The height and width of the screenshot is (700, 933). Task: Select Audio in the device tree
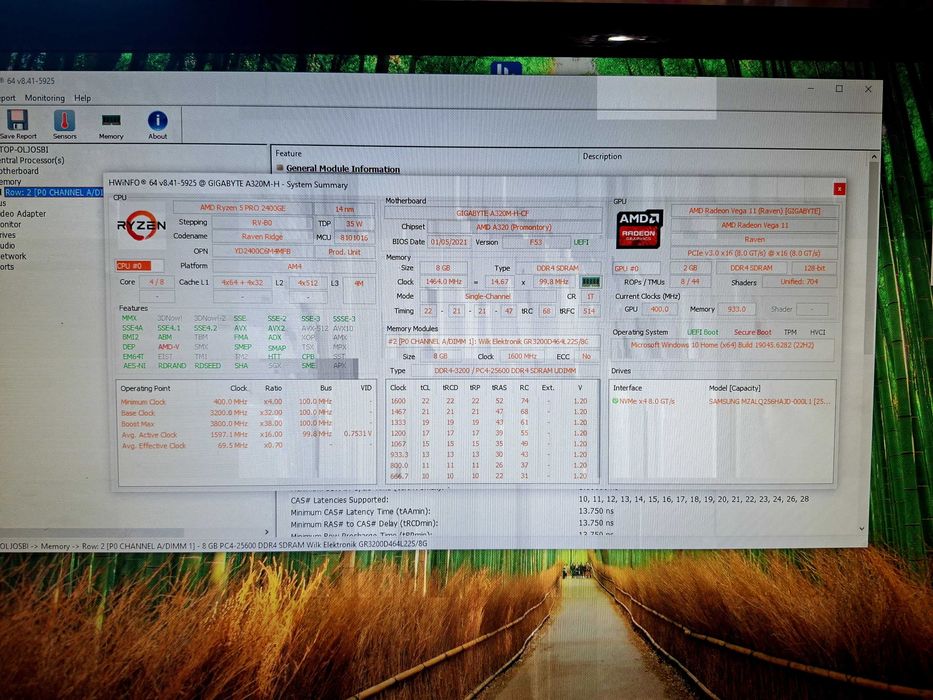point(8,246)
